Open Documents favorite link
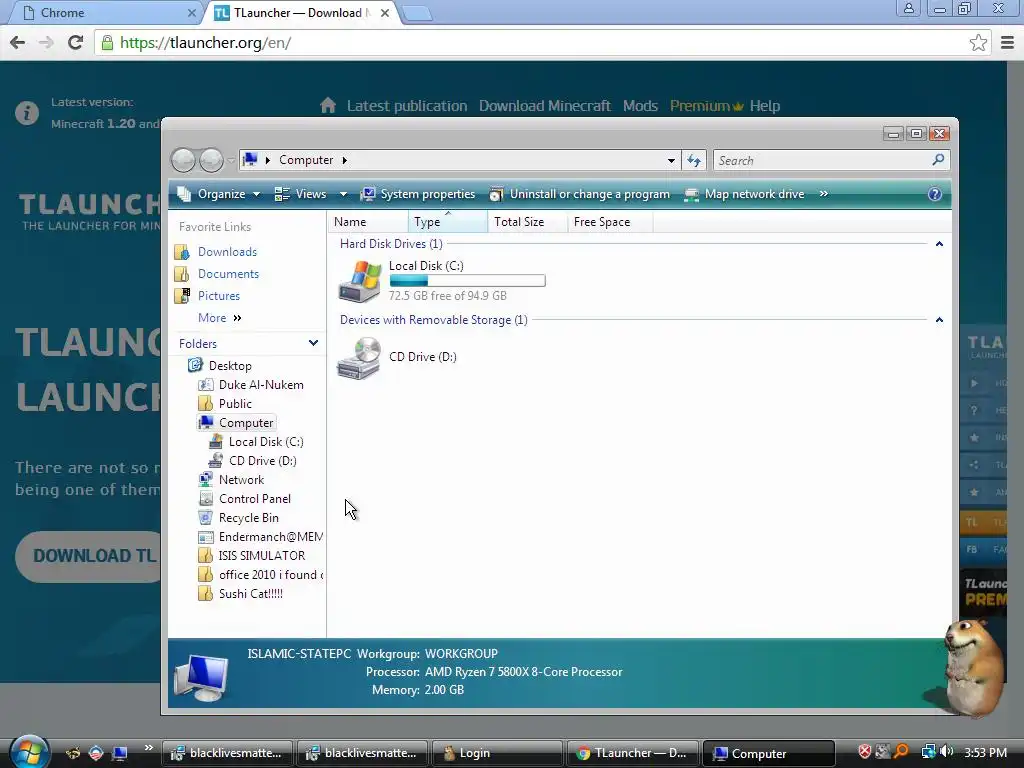This screenshot has width=1024, height=768. coord(228,274)
